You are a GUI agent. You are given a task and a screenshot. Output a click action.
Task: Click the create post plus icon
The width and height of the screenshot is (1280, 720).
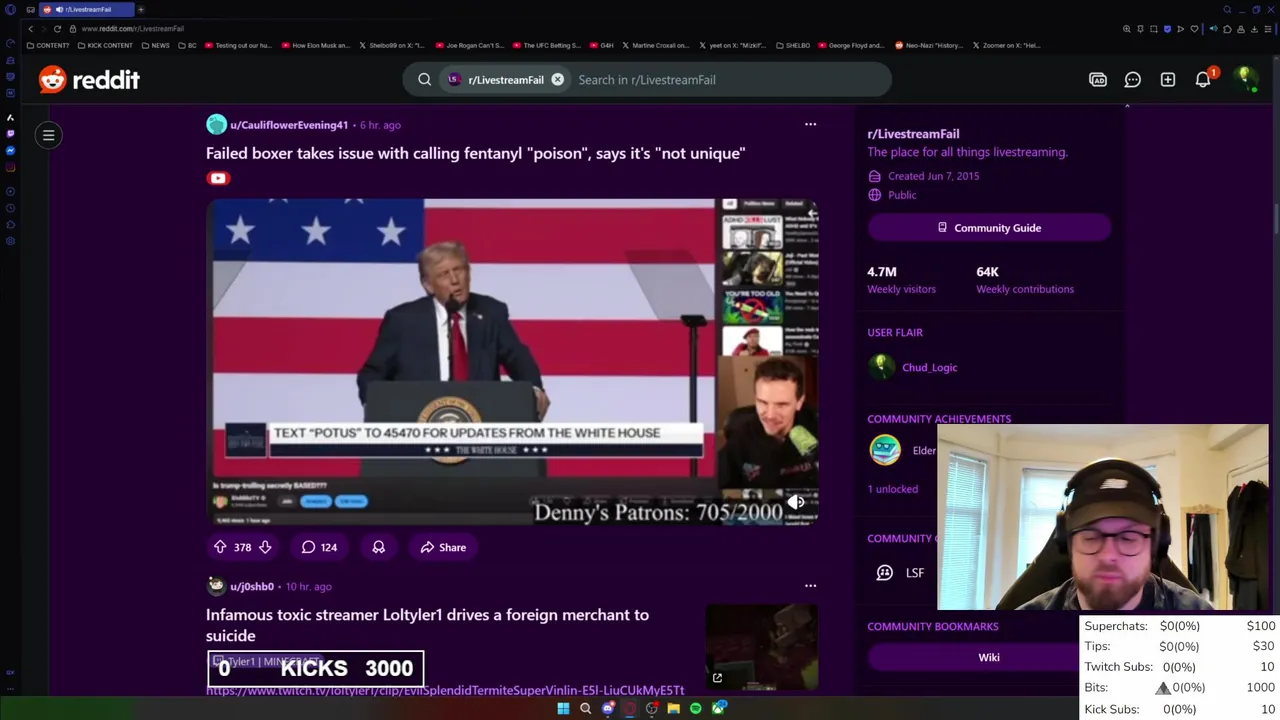click(x=1168, y=80)
